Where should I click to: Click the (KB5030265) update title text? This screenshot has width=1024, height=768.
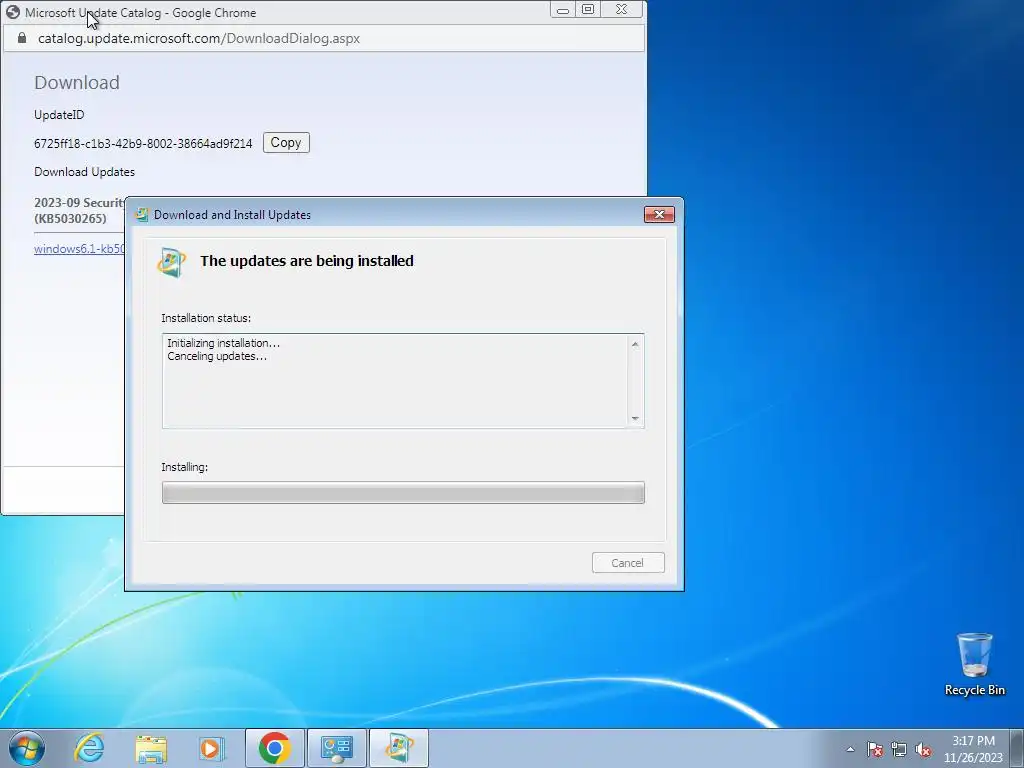point(70,219)
